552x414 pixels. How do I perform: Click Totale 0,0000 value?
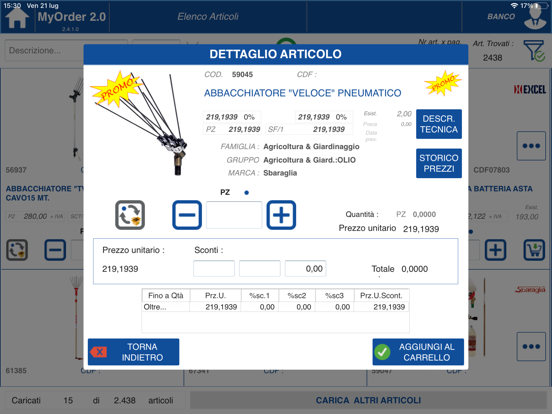414,269
